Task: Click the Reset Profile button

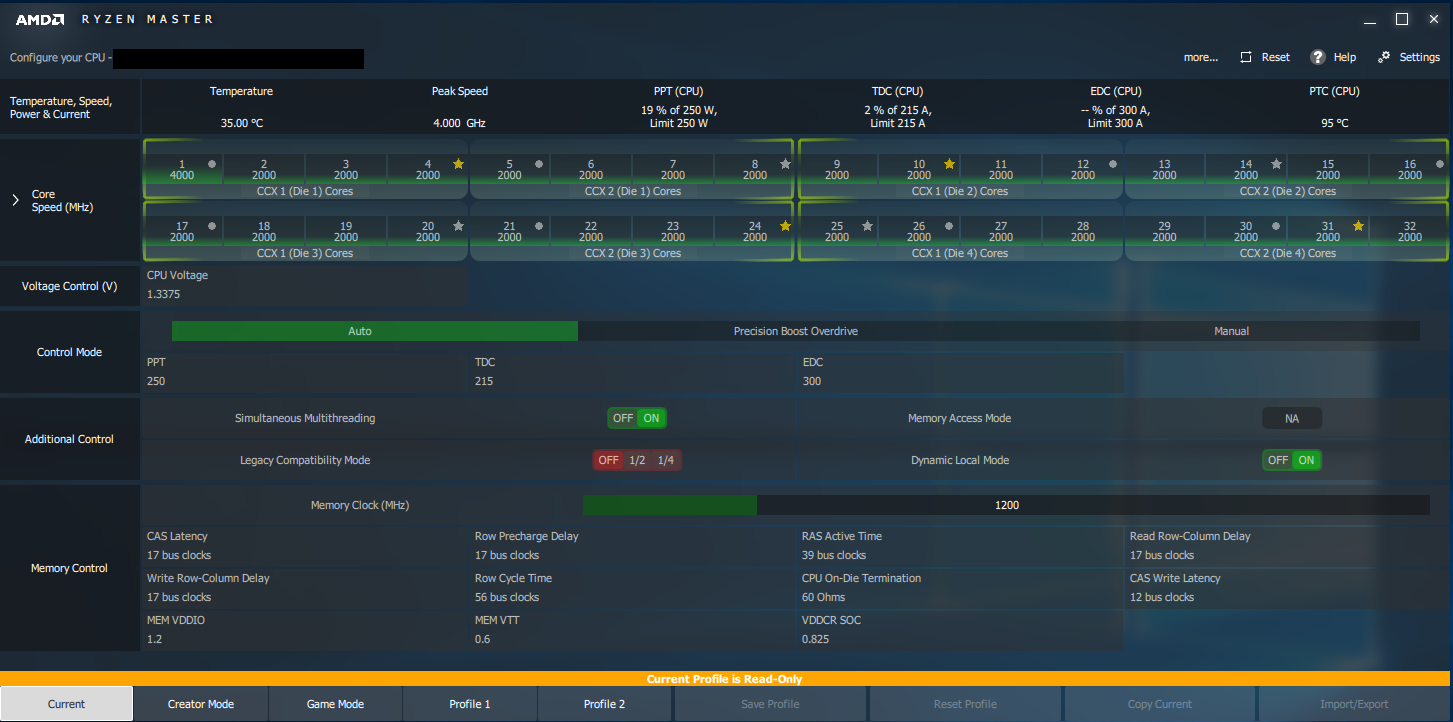Action: tap(965, 704)
